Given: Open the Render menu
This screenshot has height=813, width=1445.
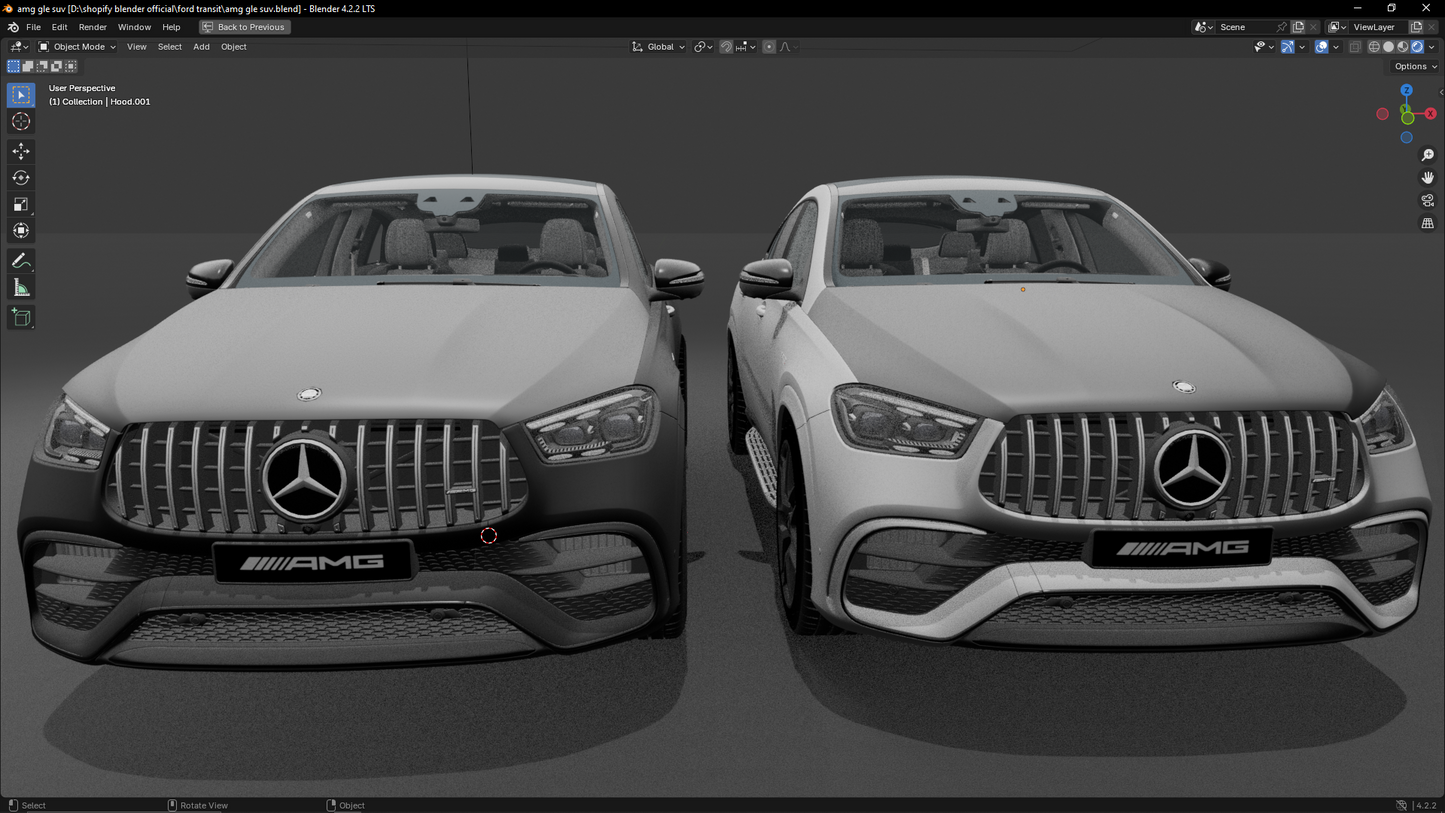Looking at the screenshot, I should point(92,27).
